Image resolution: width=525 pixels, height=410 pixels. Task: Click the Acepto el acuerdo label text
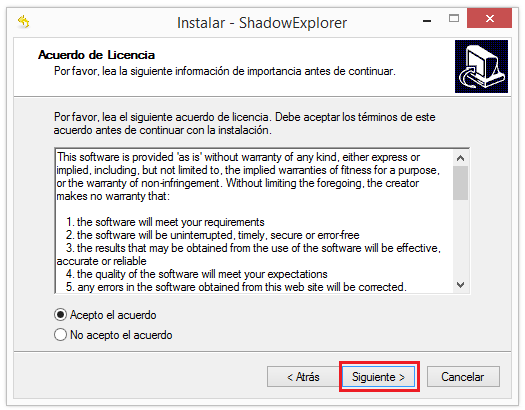click(113, 315)
